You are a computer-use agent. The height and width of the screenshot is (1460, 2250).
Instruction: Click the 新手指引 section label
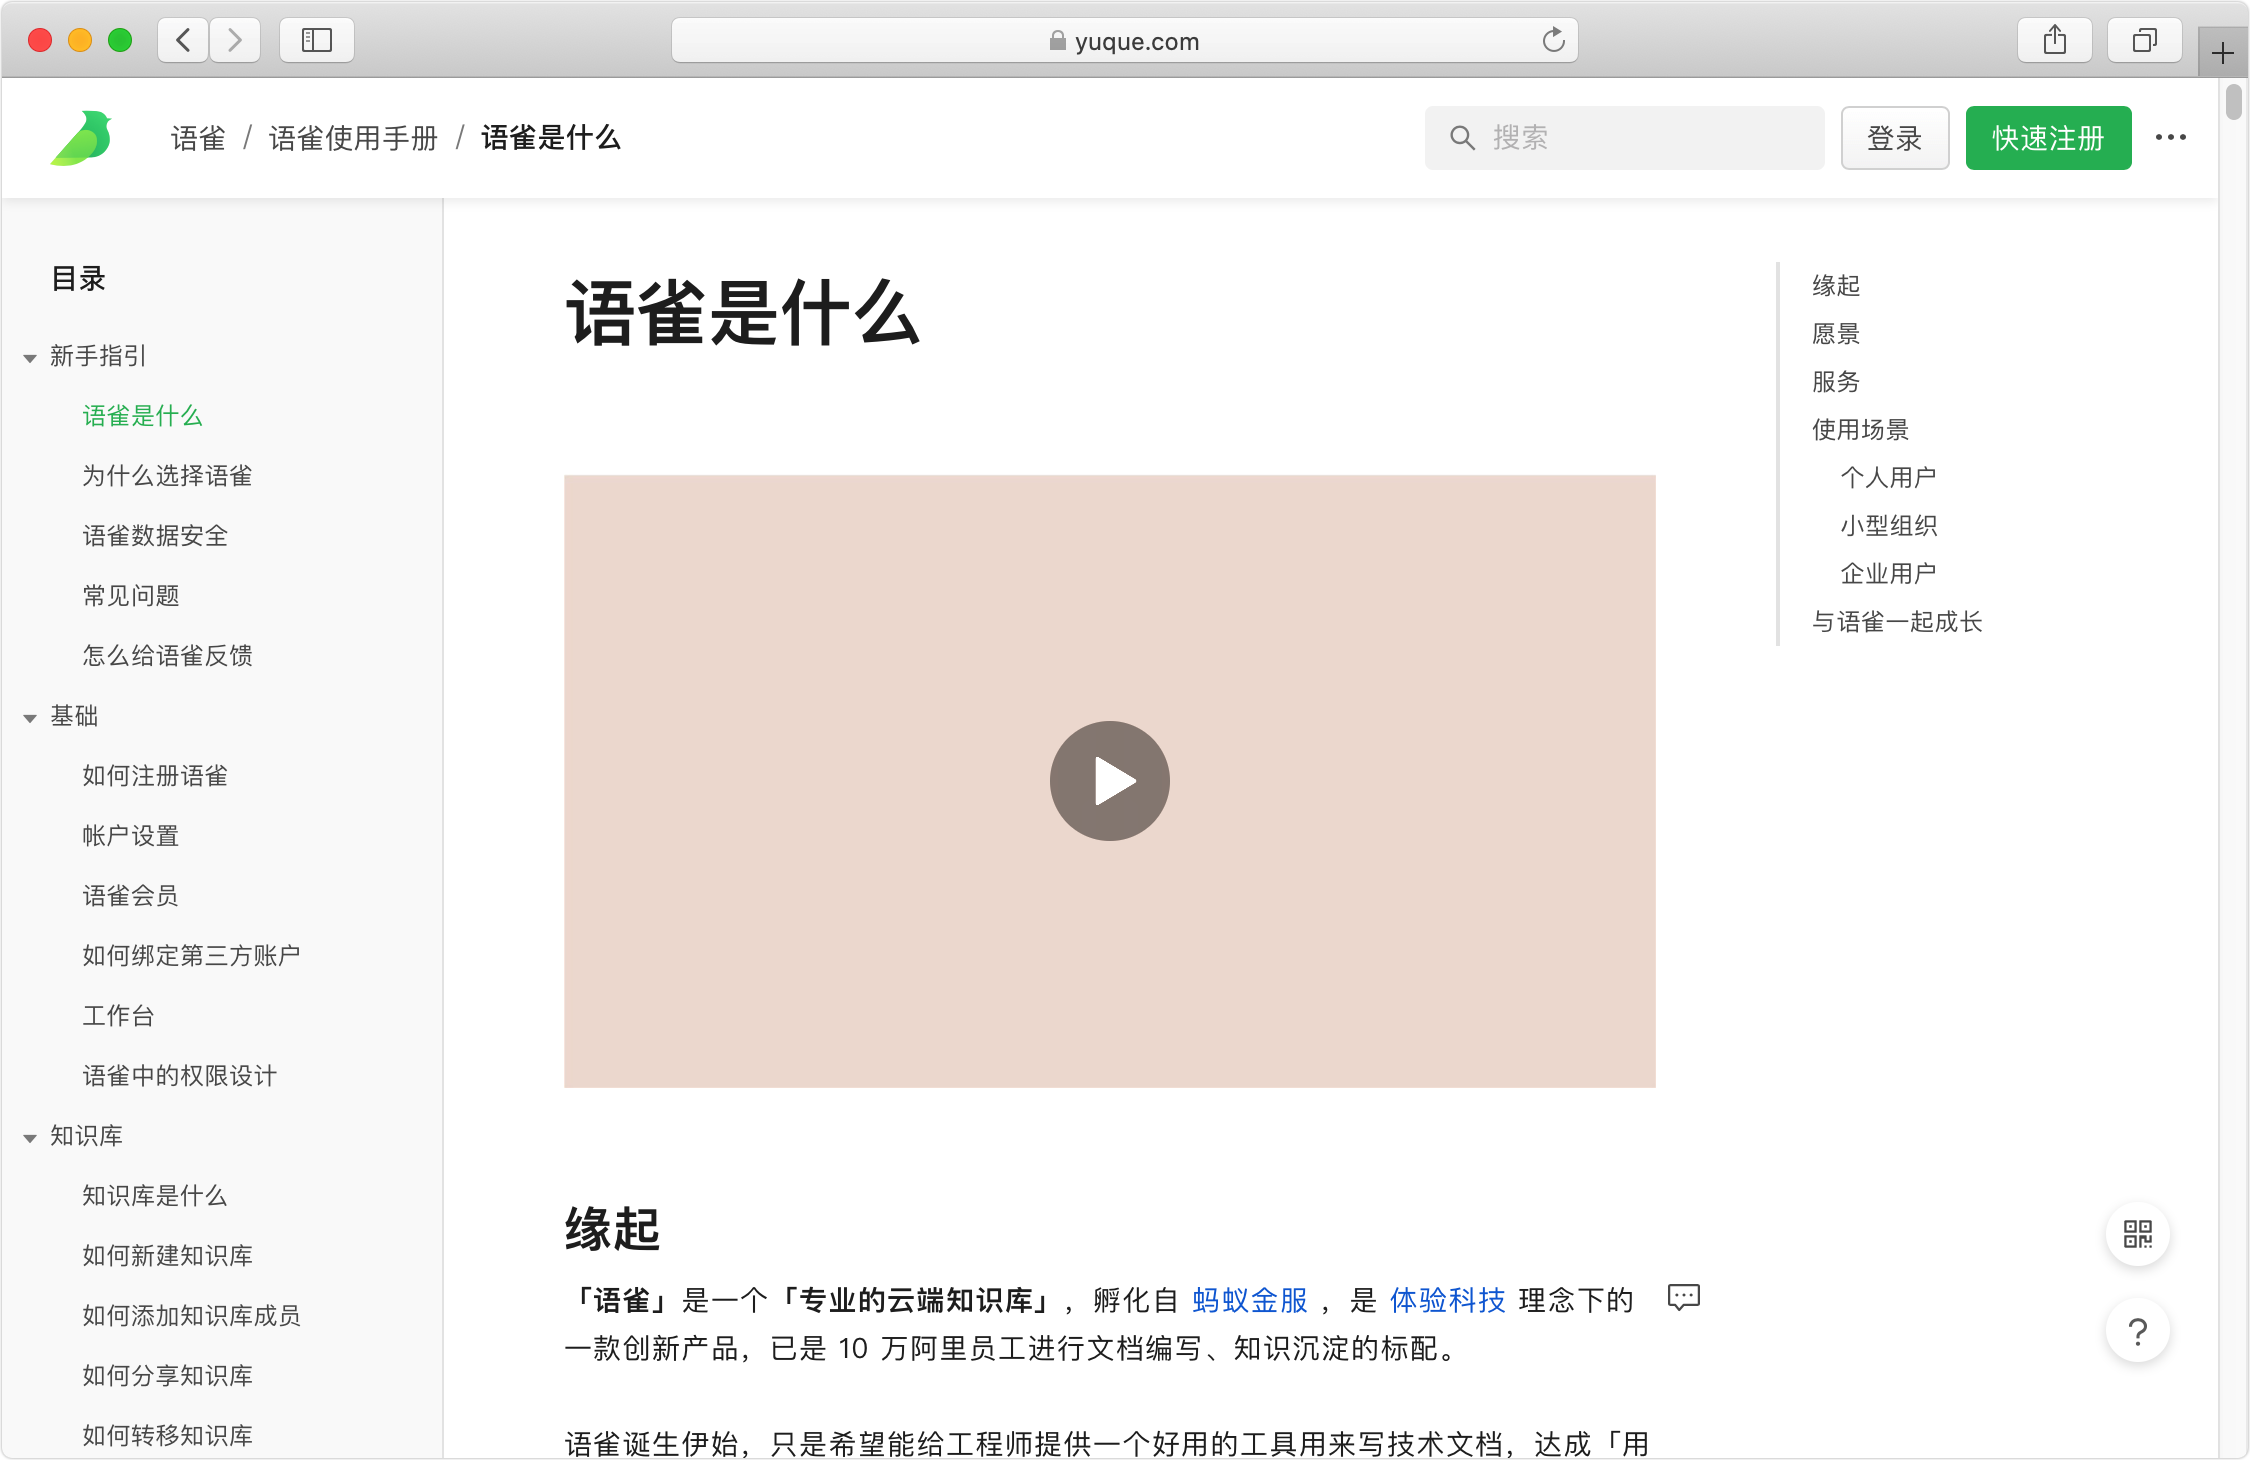98,356
